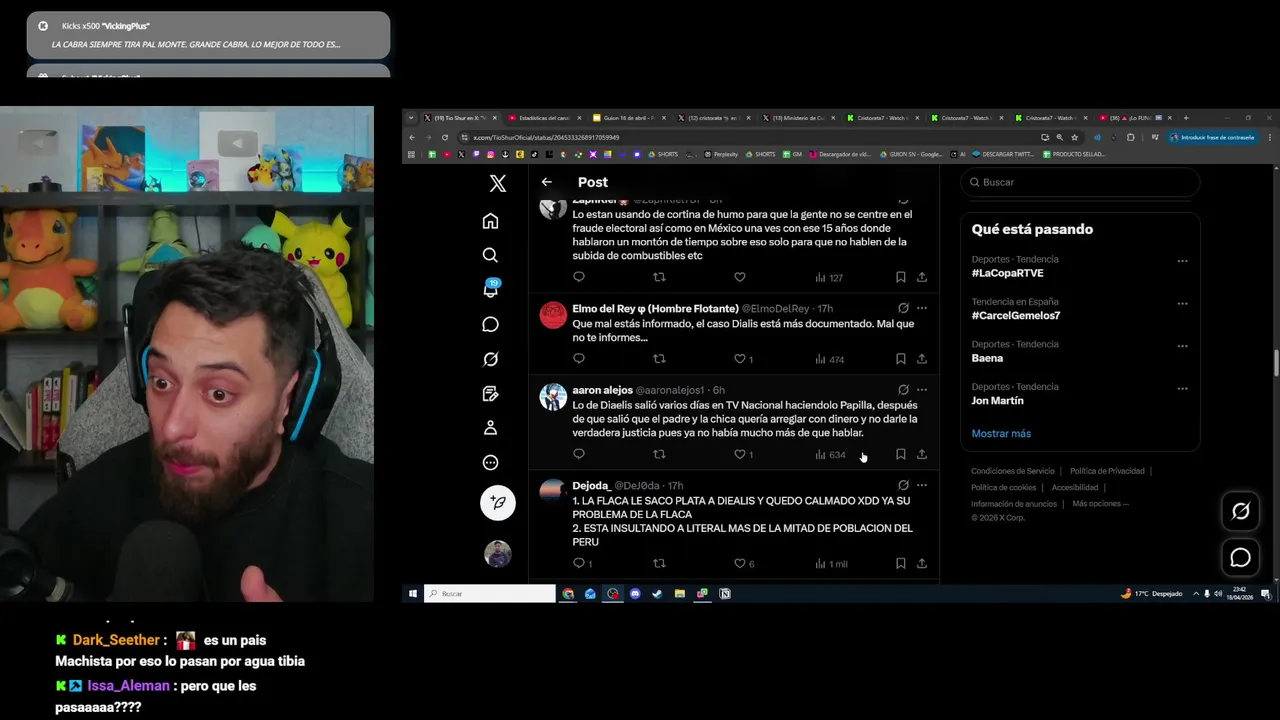The width and height of the screenshot is (1280, 720).
Task: Open Messages chat bubble in X sidebar
Action: (x=490, y=324)
